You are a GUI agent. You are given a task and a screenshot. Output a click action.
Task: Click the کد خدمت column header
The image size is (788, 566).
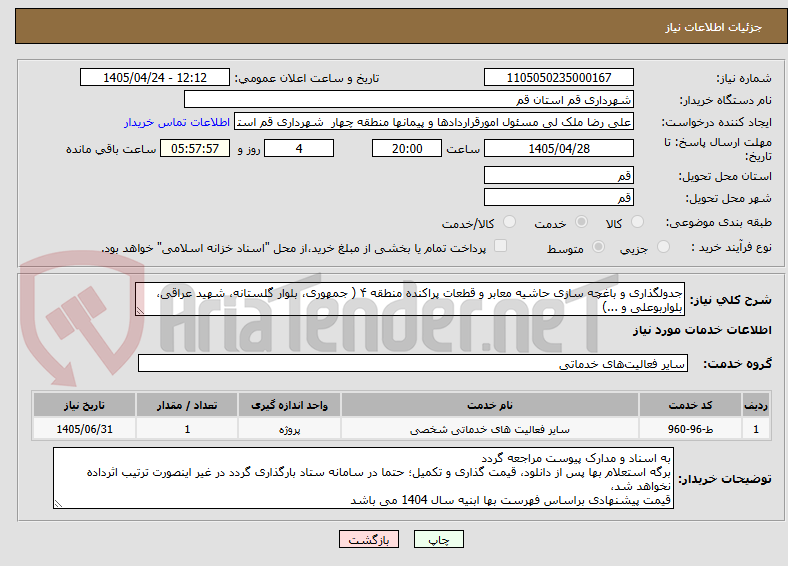pyautogui.click(x=690, y=405)
